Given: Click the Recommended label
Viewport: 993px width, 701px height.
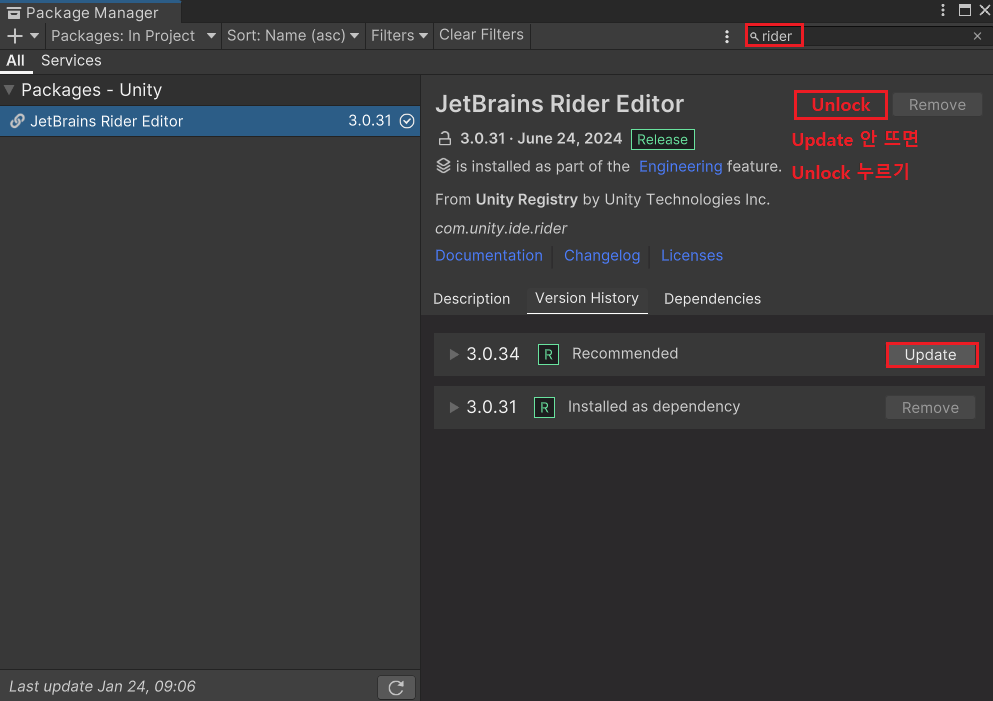Looking at the screenshot, I should (625, 353).
